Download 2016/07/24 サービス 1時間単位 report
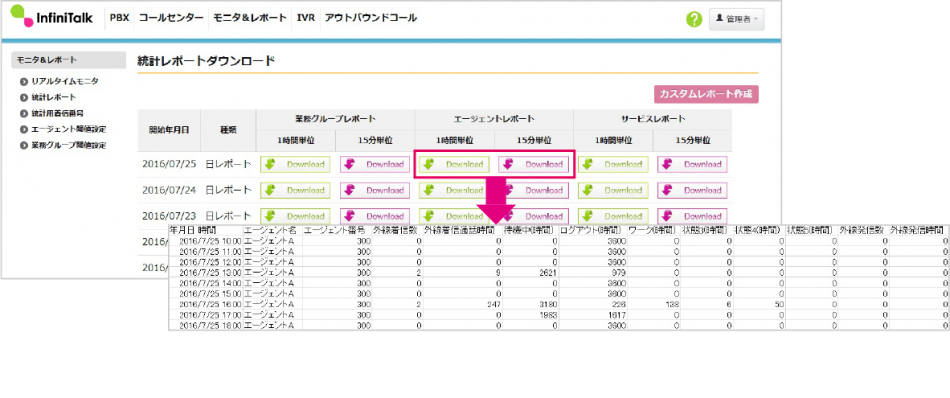Viewport: 950px width, 398px height. coord(613,190)
